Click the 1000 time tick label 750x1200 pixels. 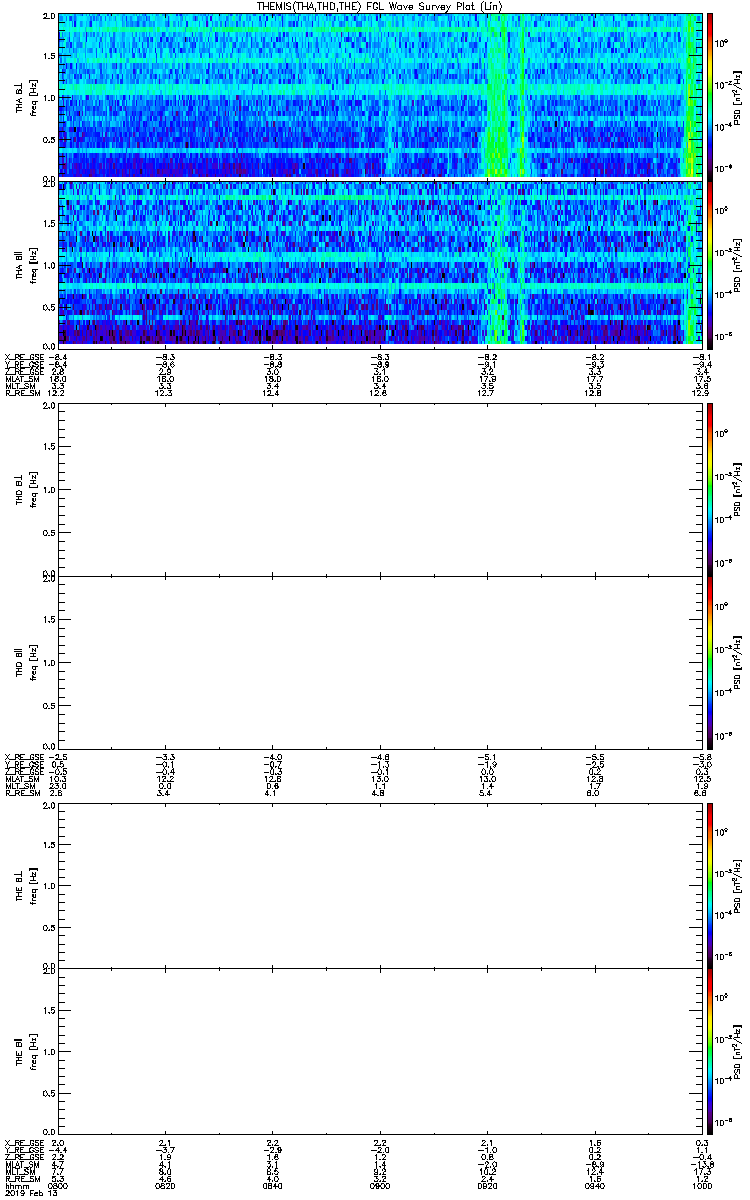pos(704,1185)
